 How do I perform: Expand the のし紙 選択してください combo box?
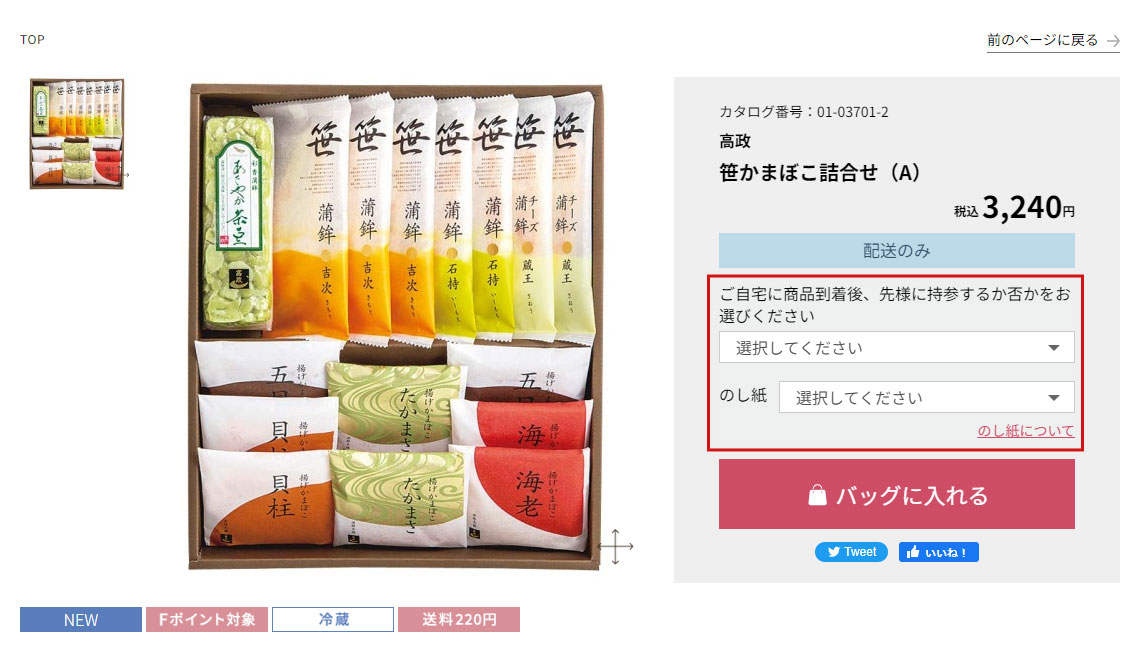point(926,397)
